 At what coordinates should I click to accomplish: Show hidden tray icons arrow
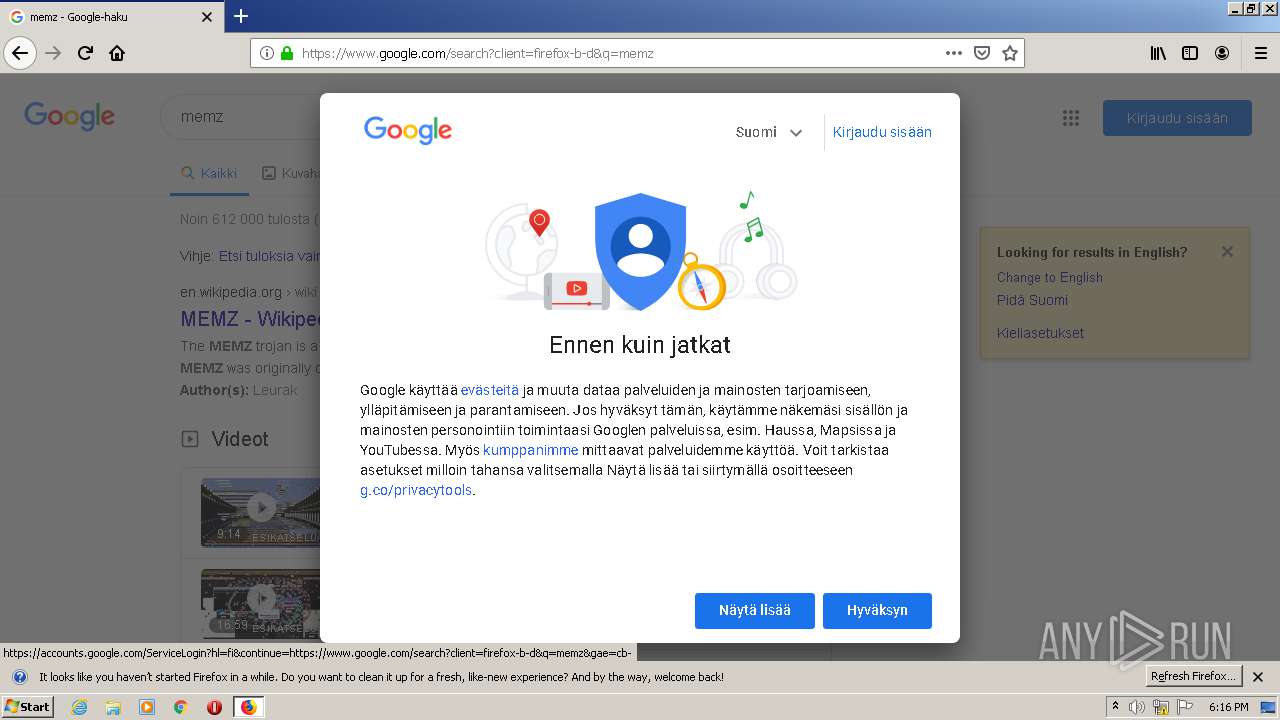coord(1116,707)
